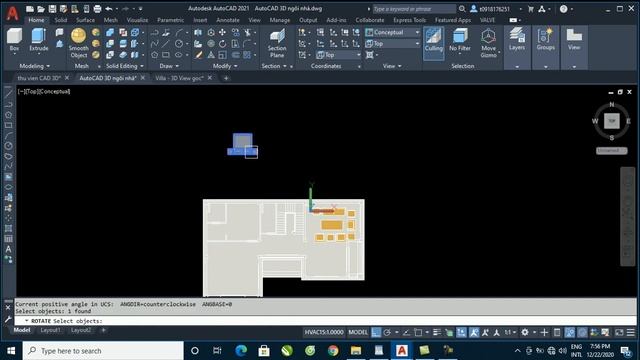Toggle polar tracking in status bar

coord(387,332)
